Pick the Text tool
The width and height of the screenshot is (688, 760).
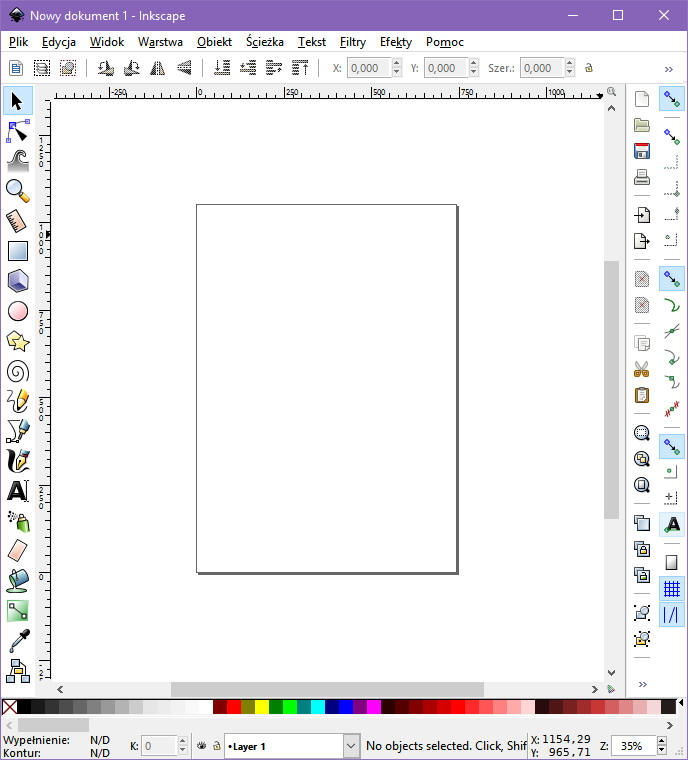pyautogui.click(x=17, y=491)
